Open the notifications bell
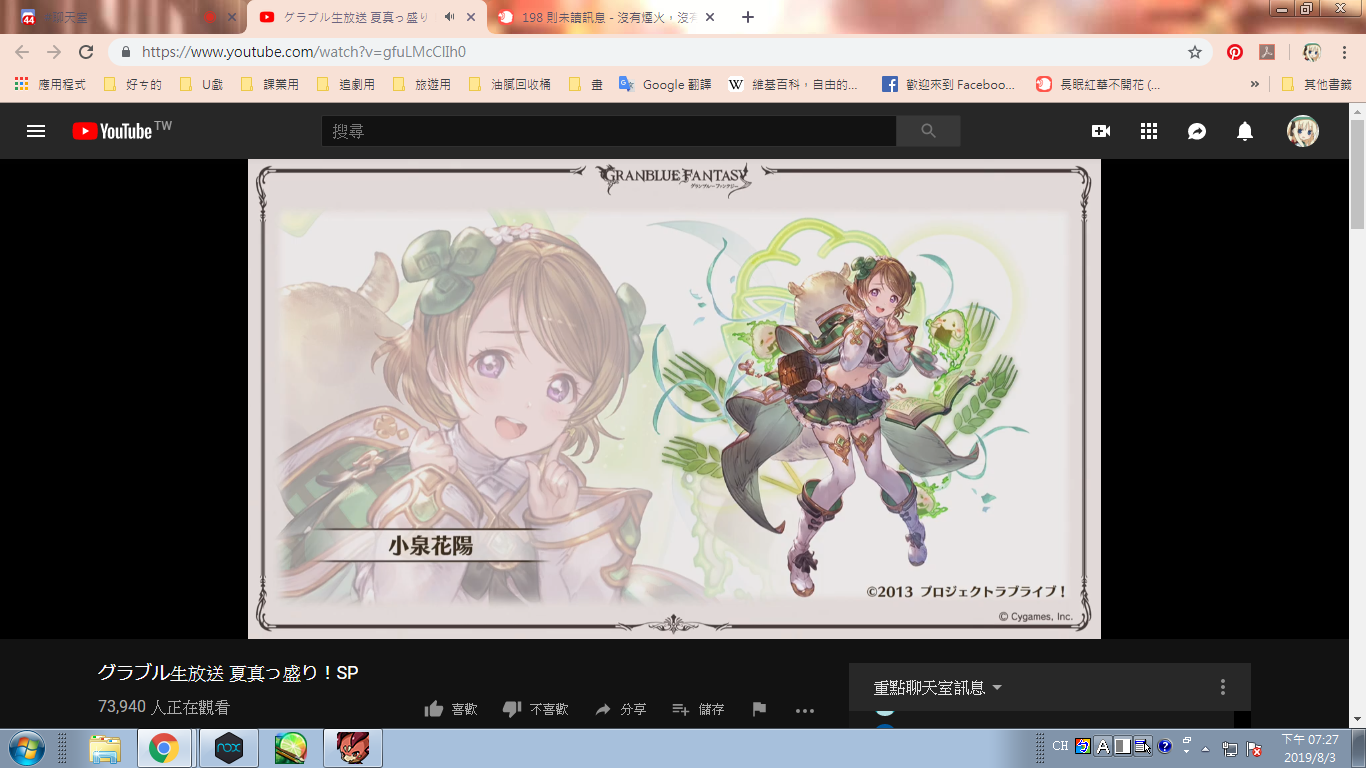 (1245, 131)
